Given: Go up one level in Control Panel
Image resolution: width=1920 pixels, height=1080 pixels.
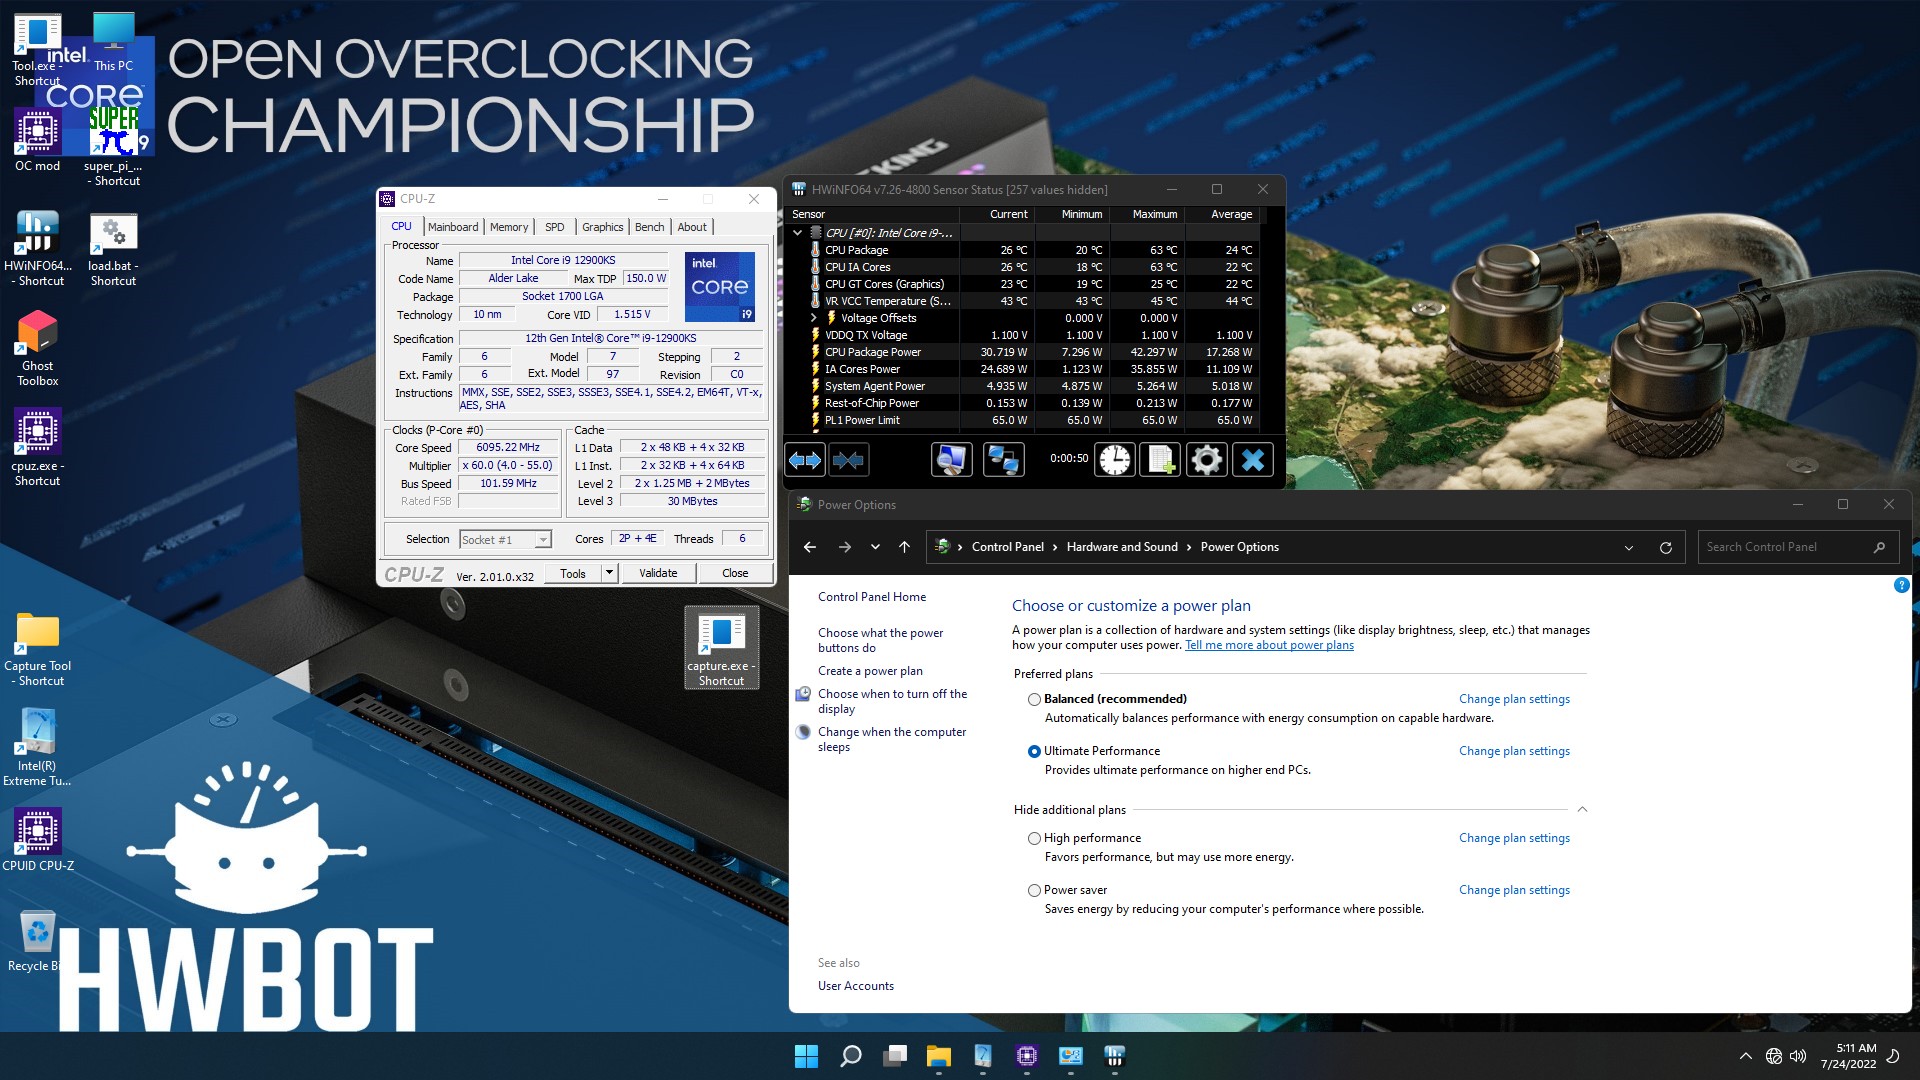Looking at the screenshot, I should [904, 547].
